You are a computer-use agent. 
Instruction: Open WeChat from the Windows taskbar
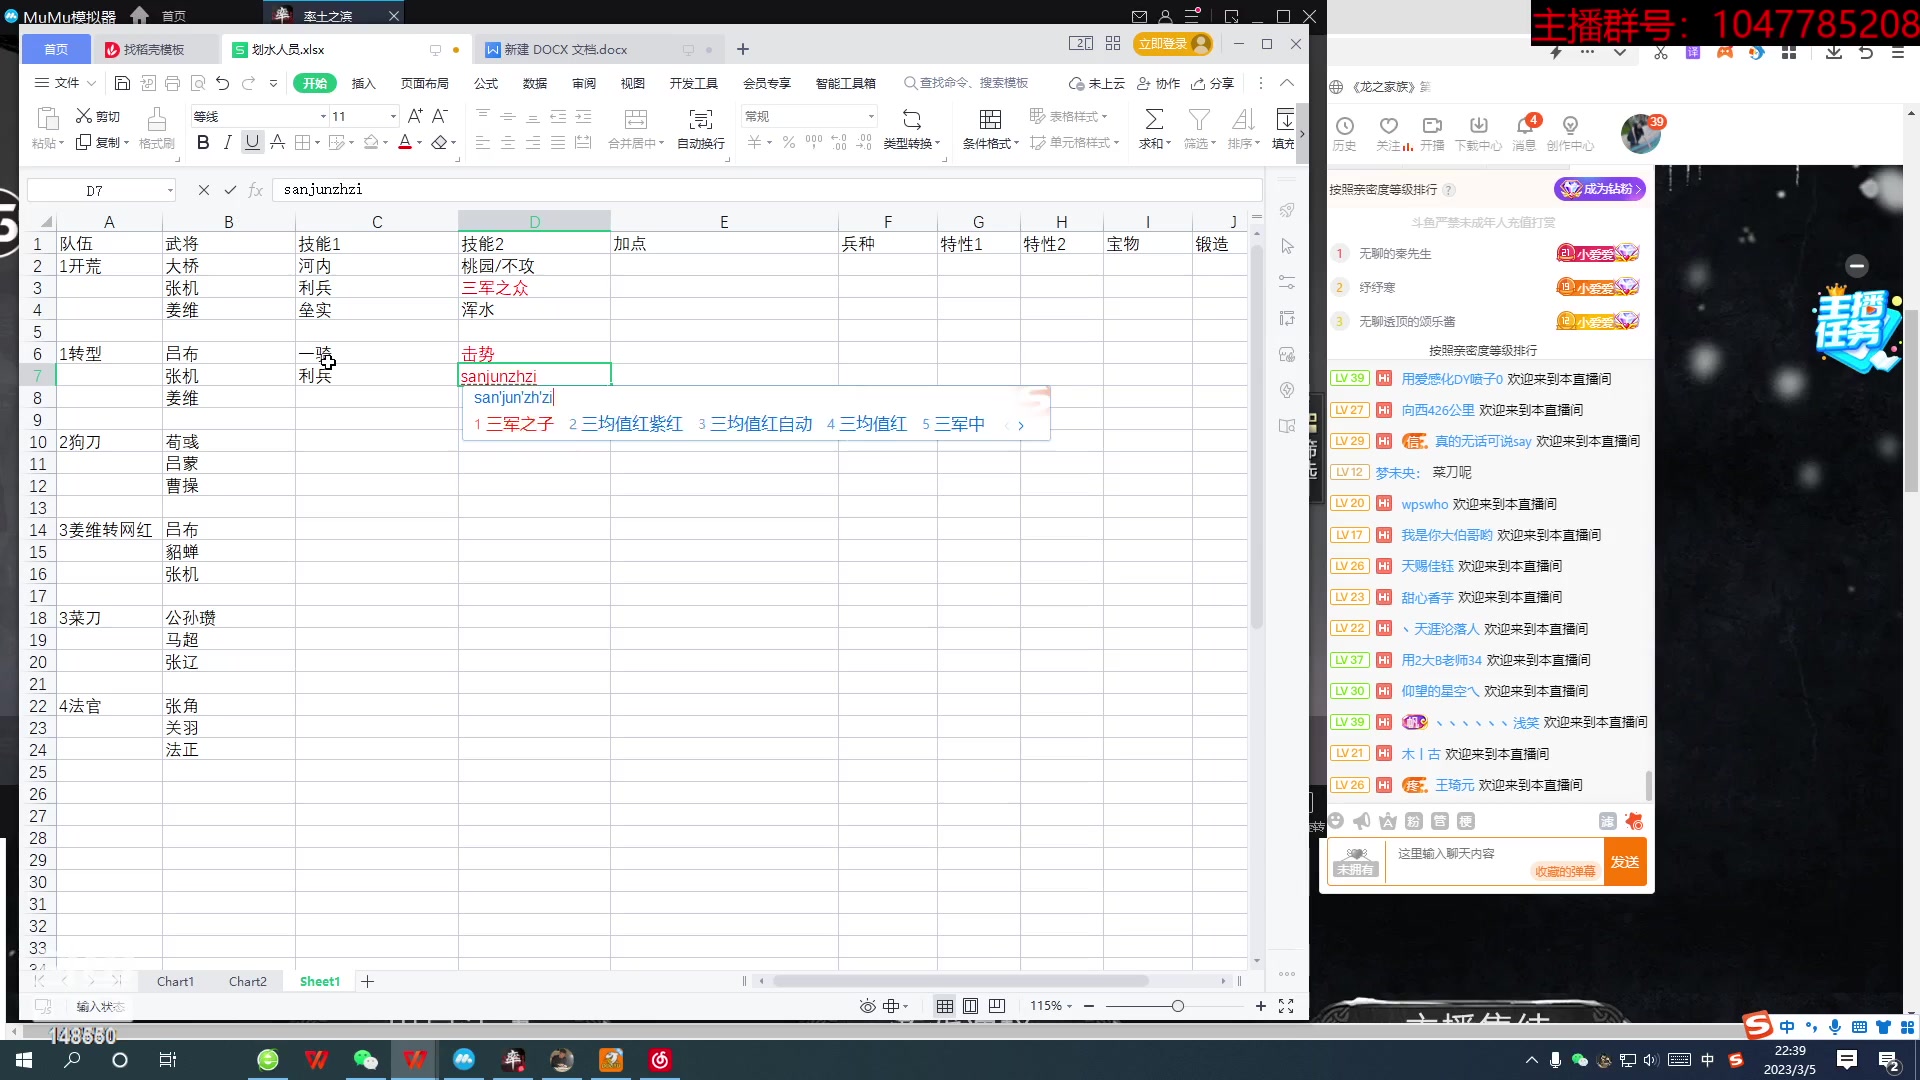(x=366, y=1060)
